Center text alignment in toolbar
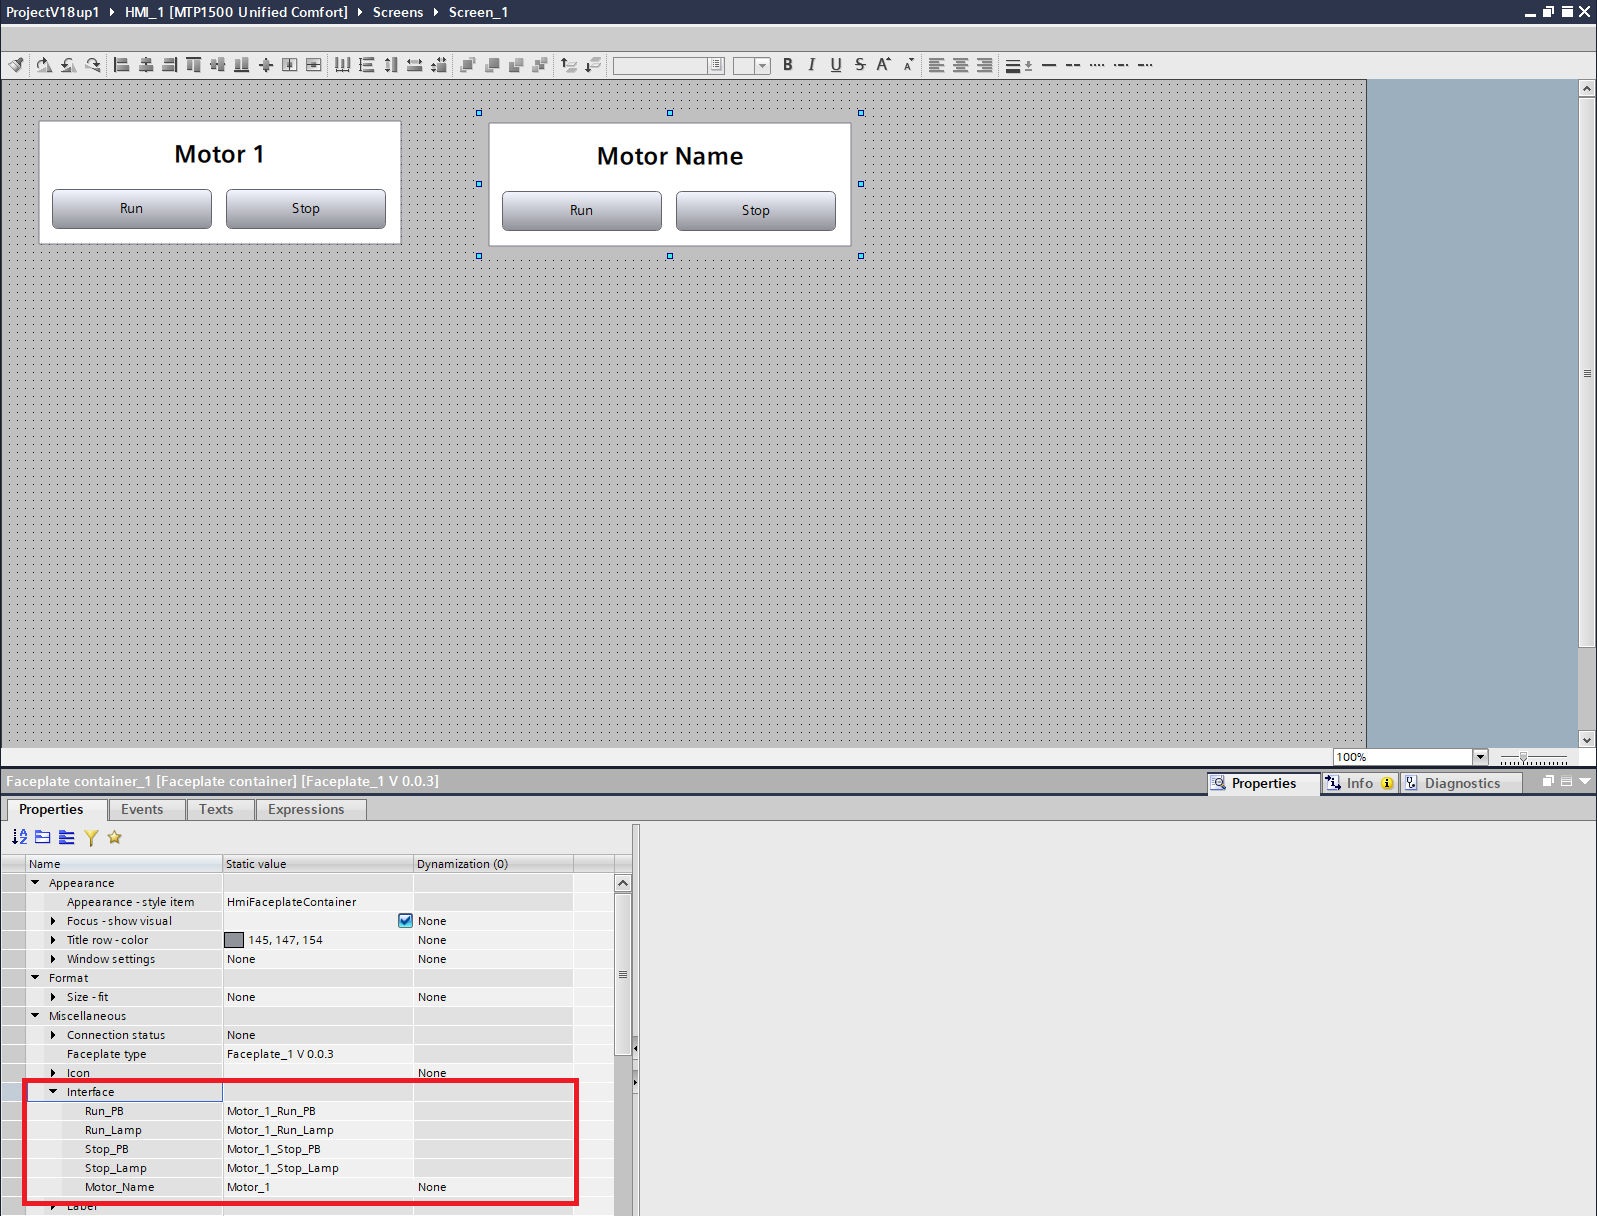The height and width of the screenshot is (1216, 1597). 961,65
